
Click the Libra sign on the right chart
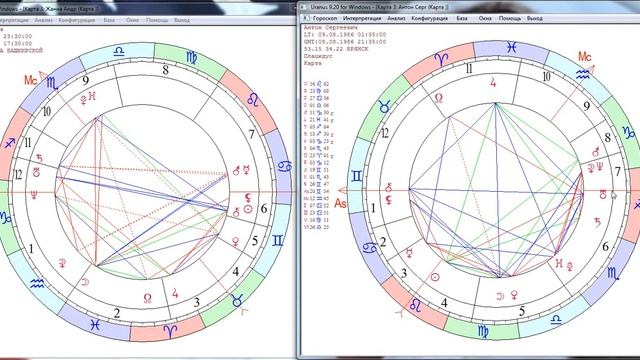[556, 319]
